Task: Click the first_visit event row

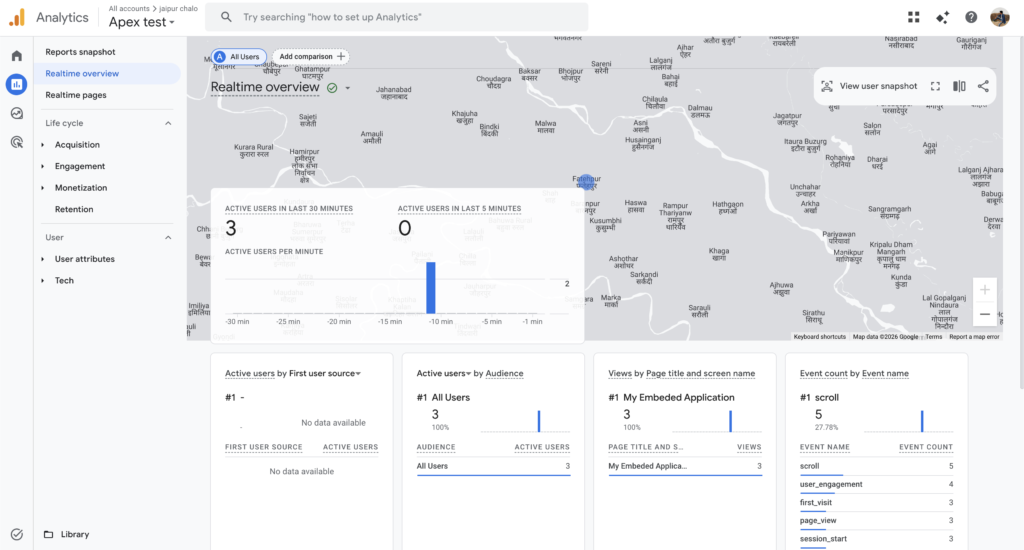Action: pyautogui.click(x=876, y=503)
